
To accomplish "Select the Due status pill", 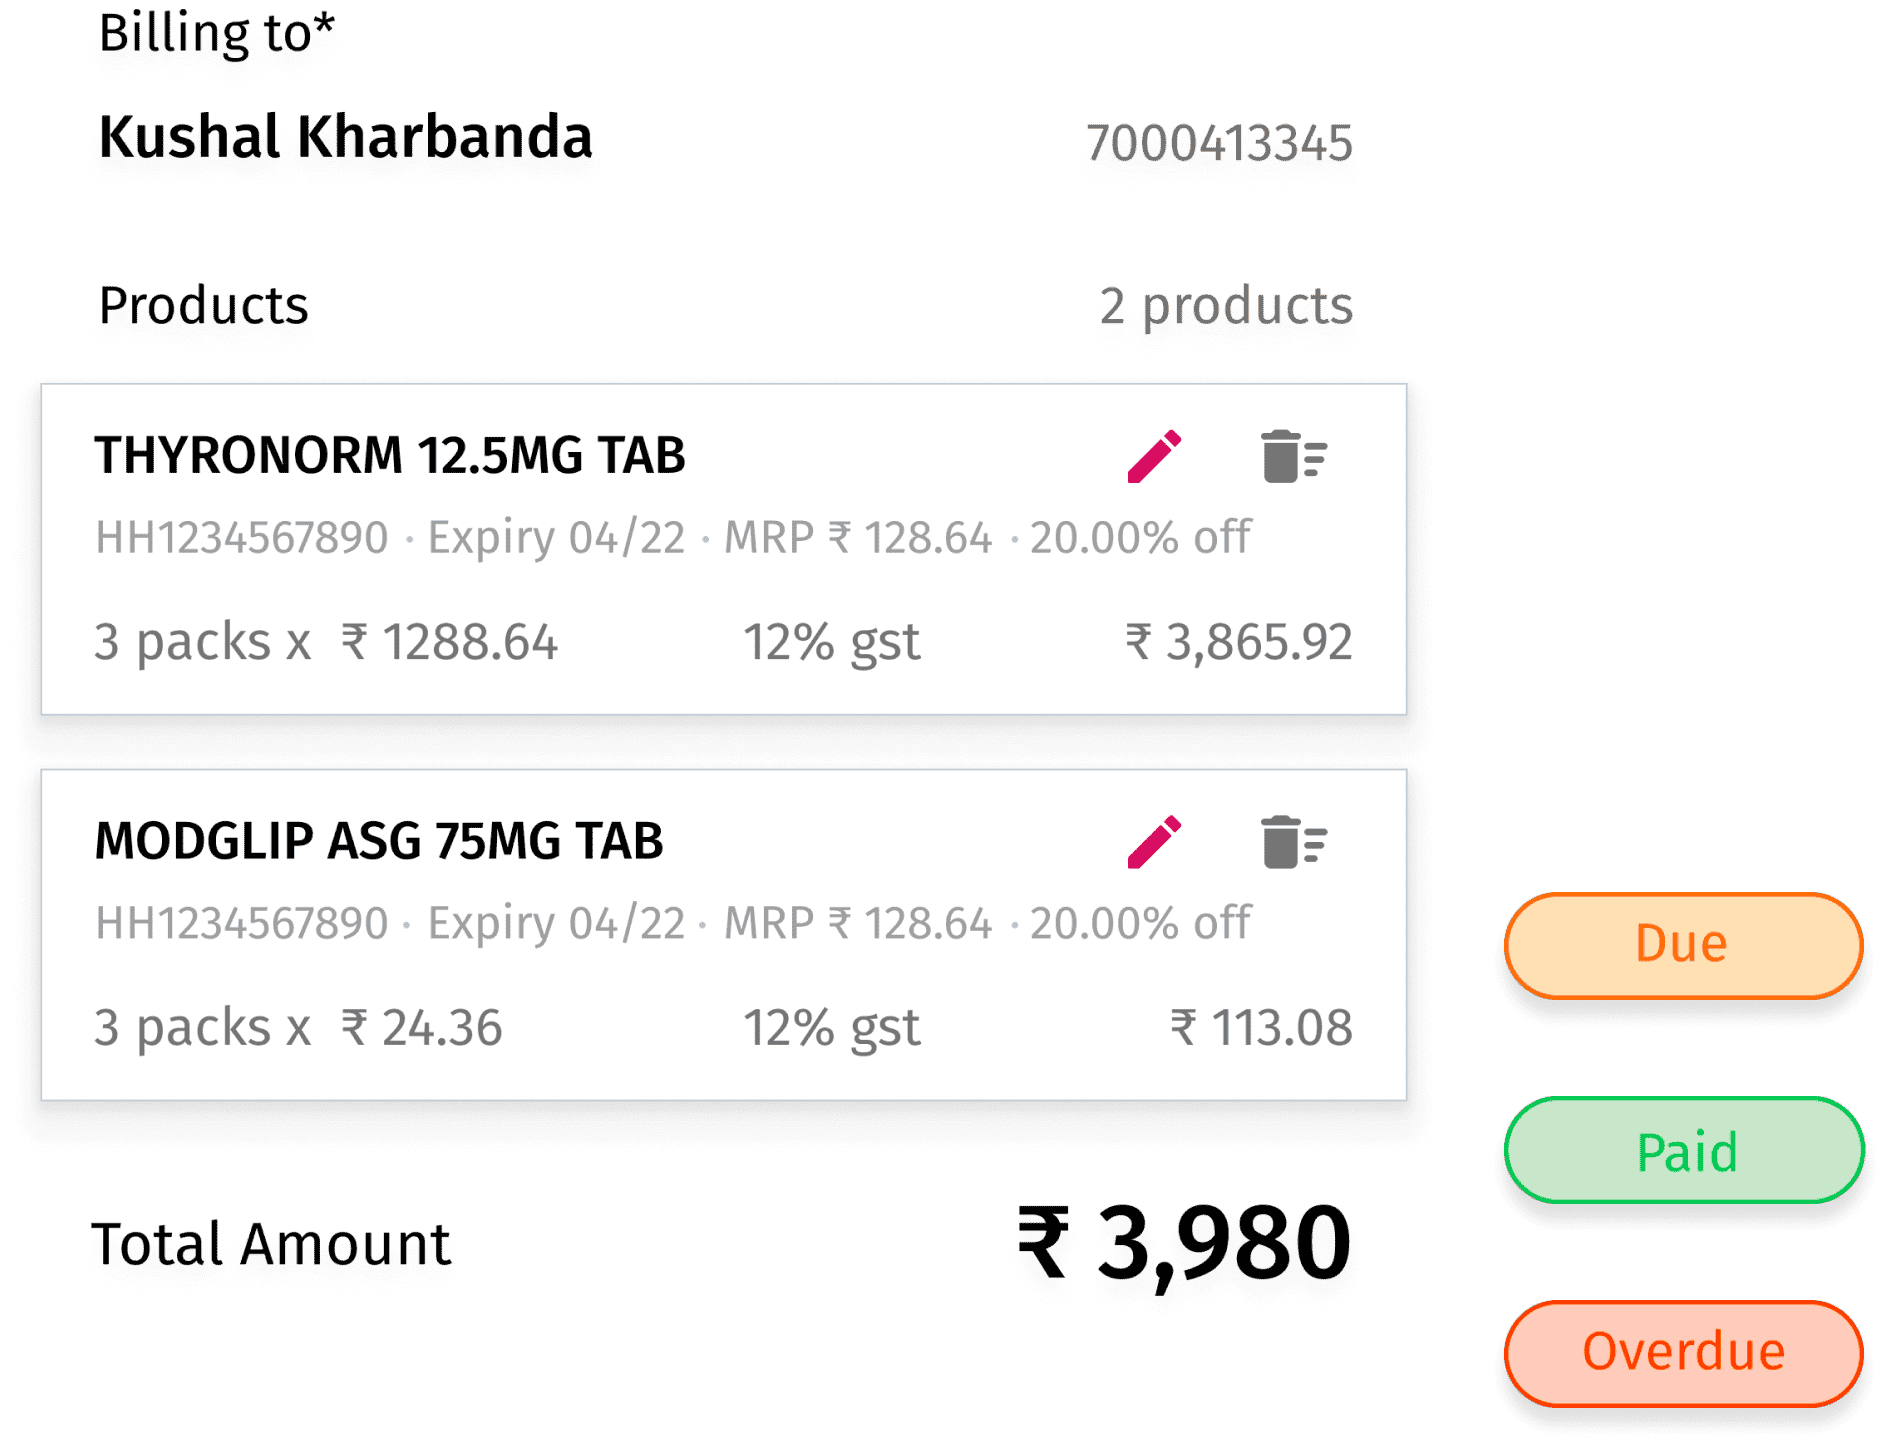I will [x=1682, y=945].
